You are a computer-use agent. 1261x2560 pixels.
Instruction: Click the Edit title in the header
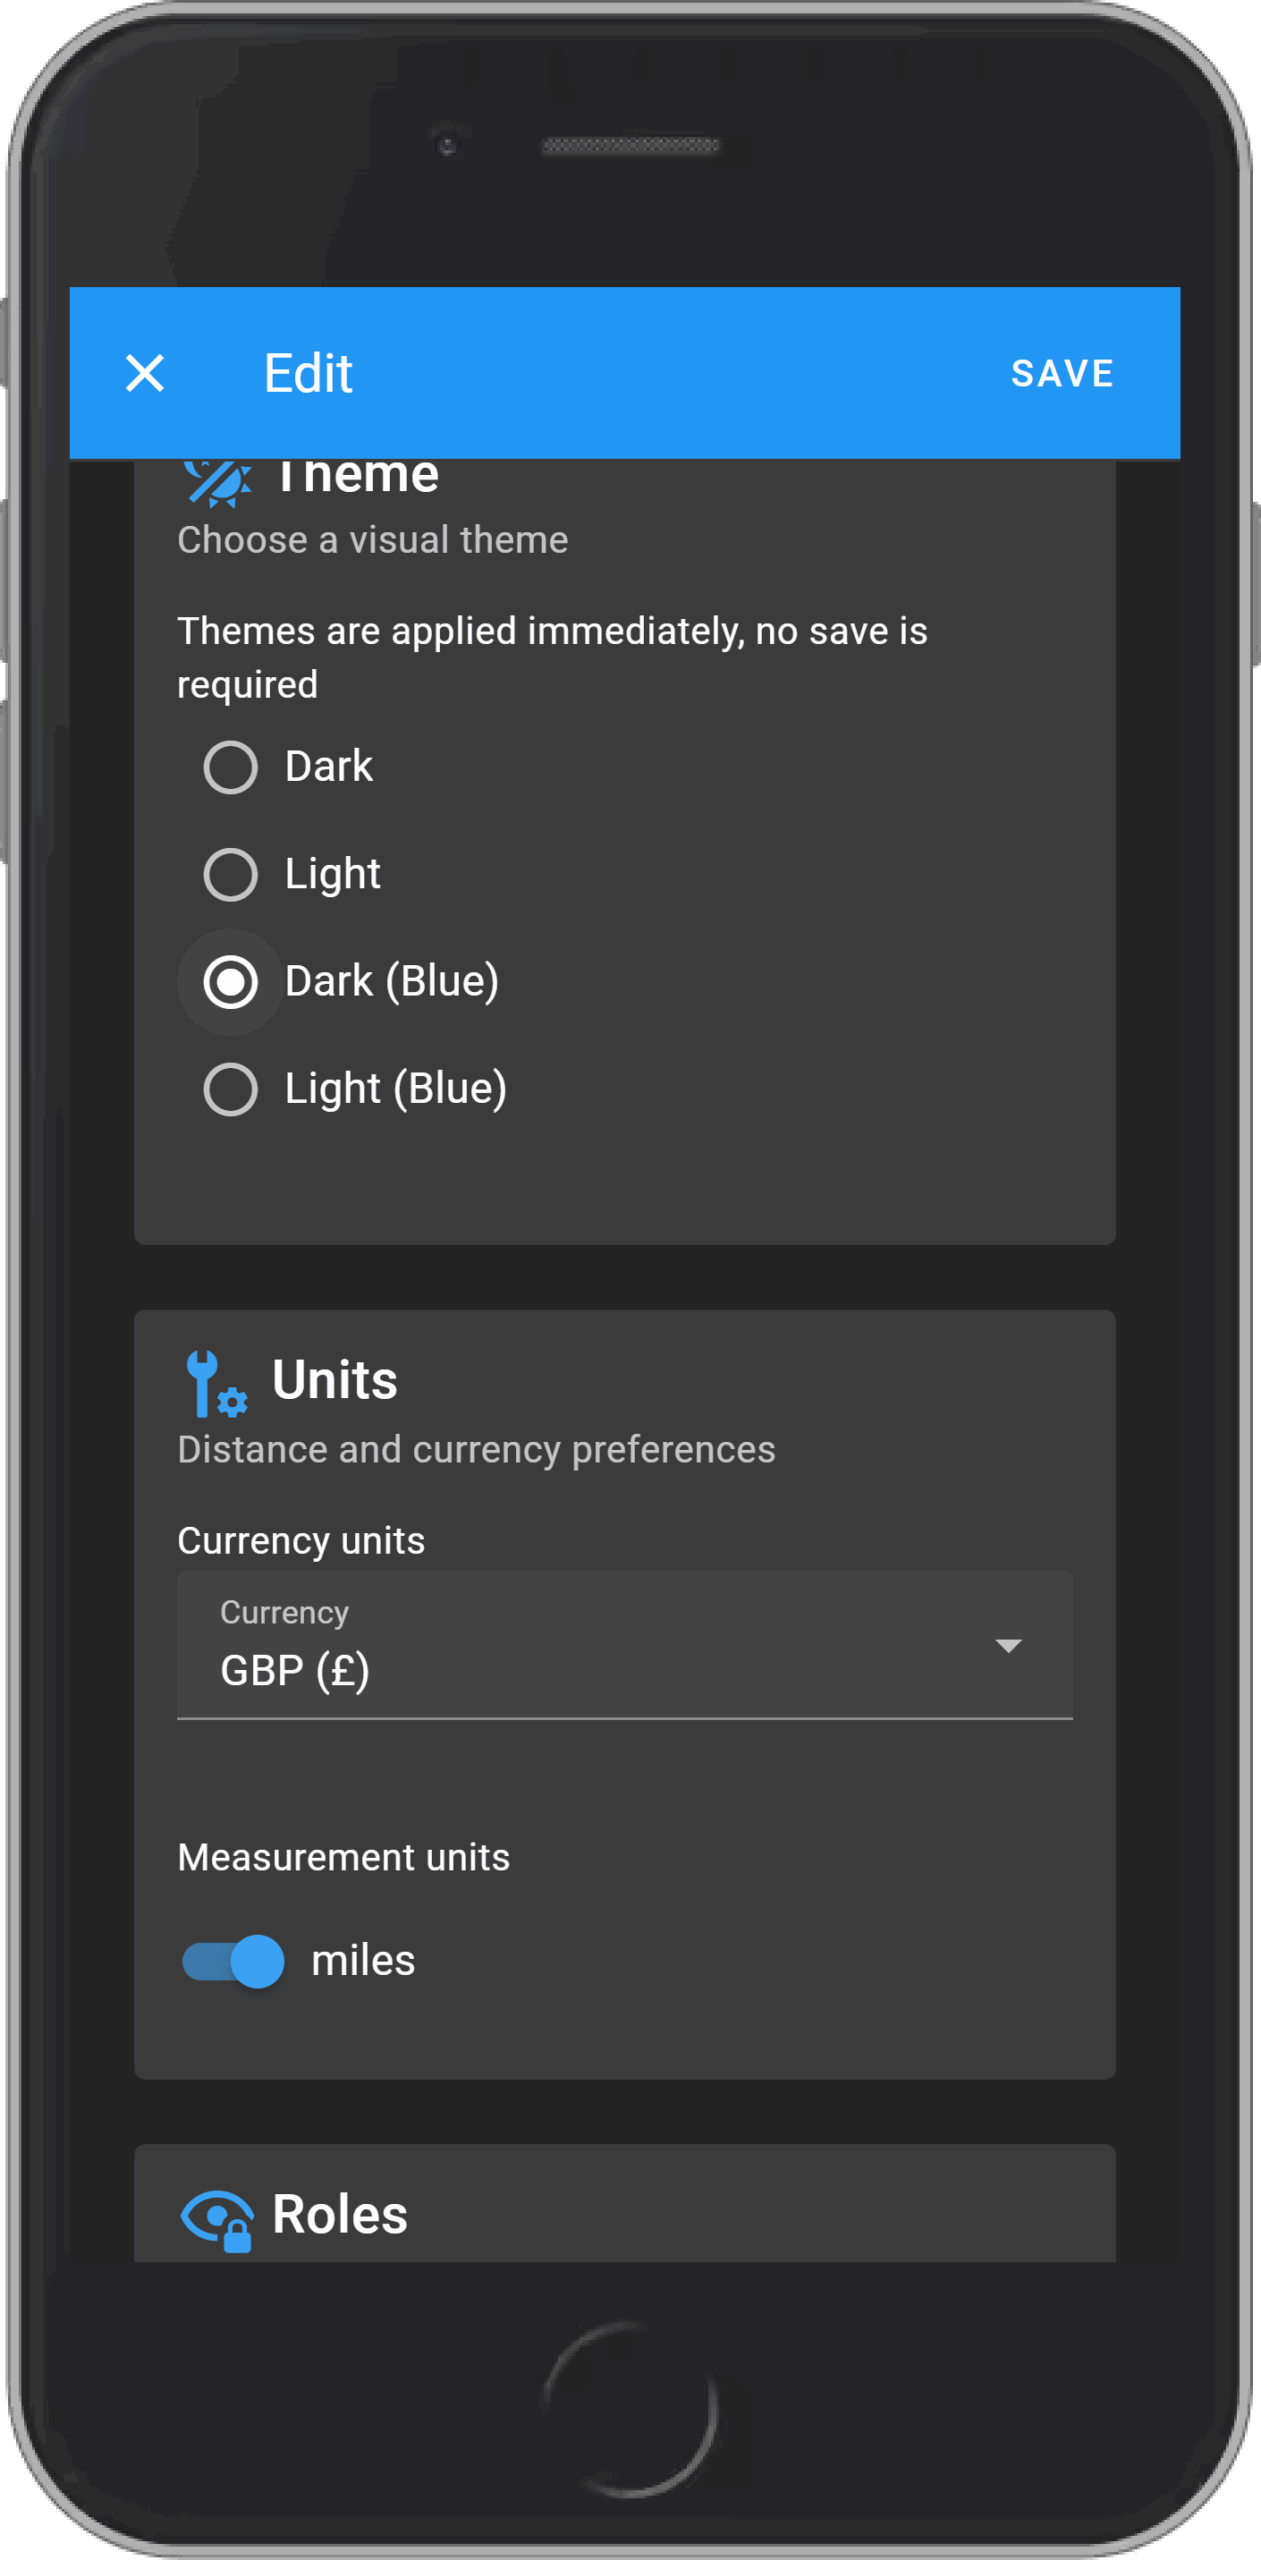pos(308,374)
